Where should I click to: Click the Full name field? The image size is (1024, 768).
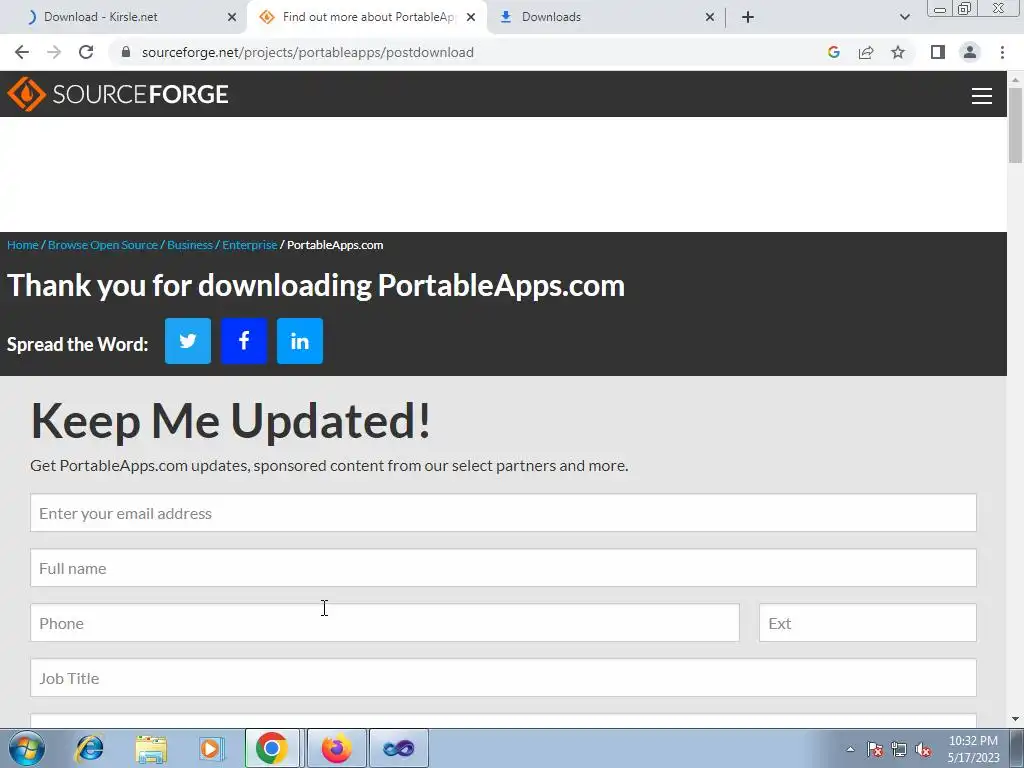pos(504,568)
